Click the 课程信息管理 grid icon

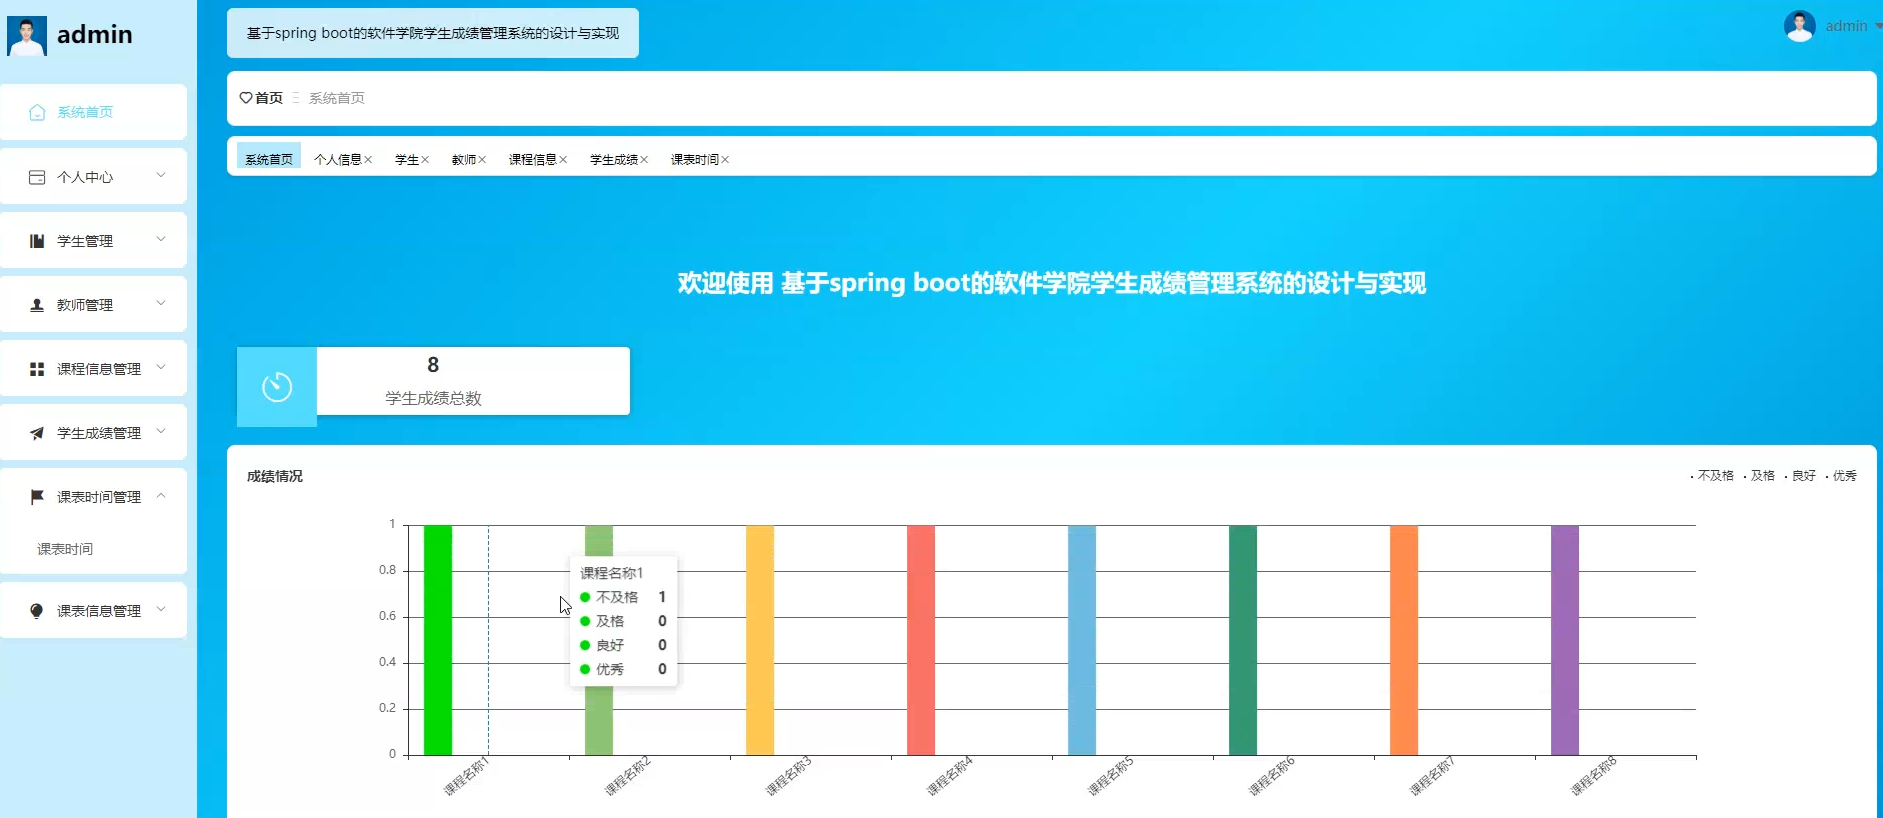(37, 369)
